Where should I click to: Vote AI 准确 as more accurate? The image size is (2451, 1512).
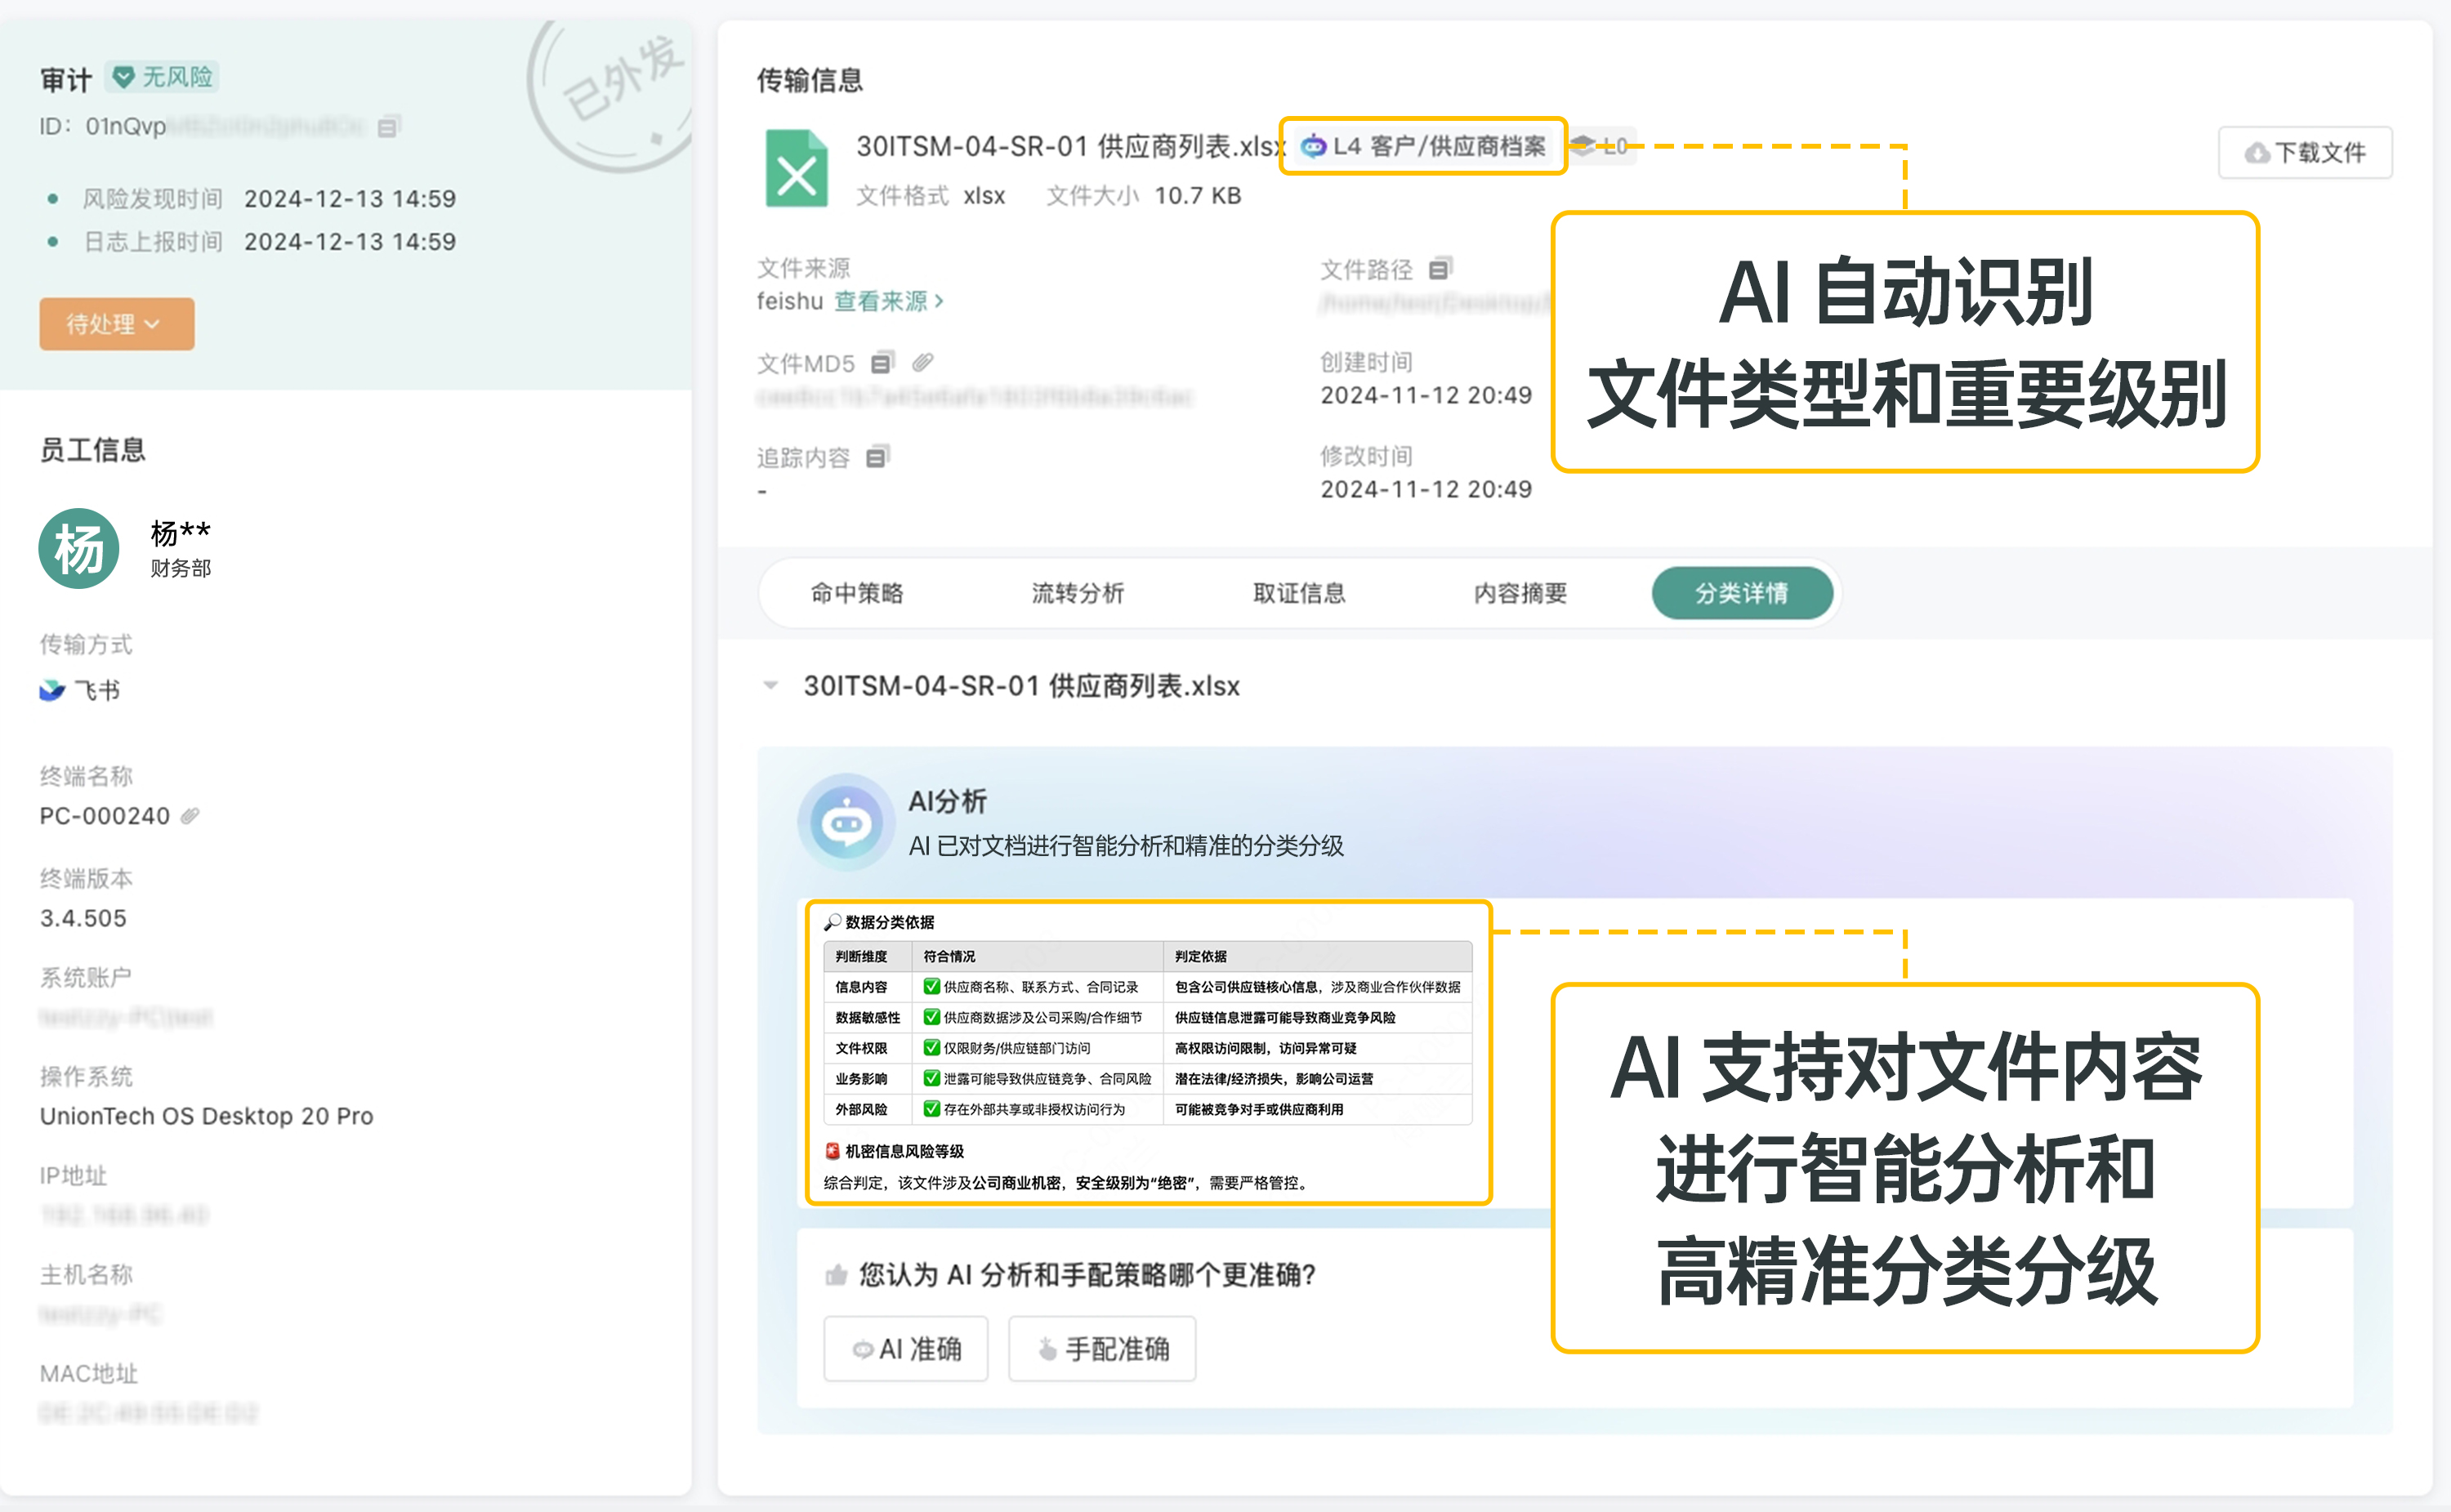tap(906, 1349)
